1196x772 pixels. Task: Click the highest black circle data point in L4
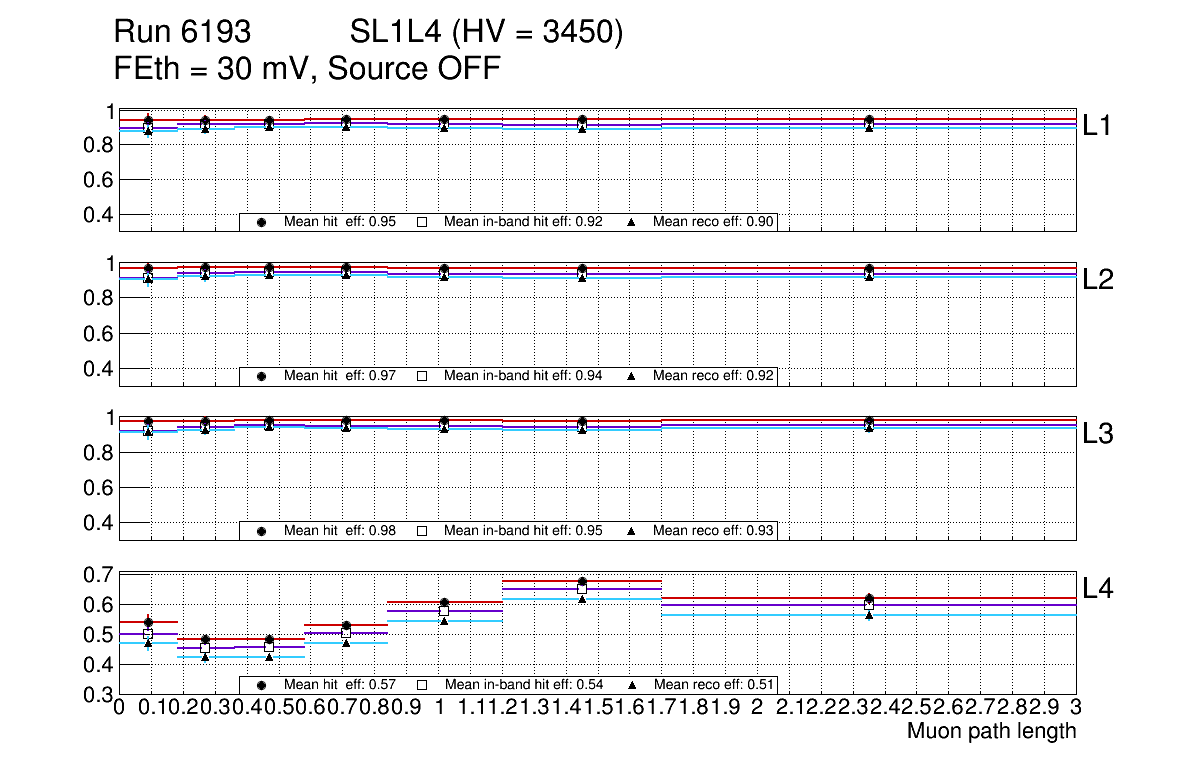(x=582, y=581)
